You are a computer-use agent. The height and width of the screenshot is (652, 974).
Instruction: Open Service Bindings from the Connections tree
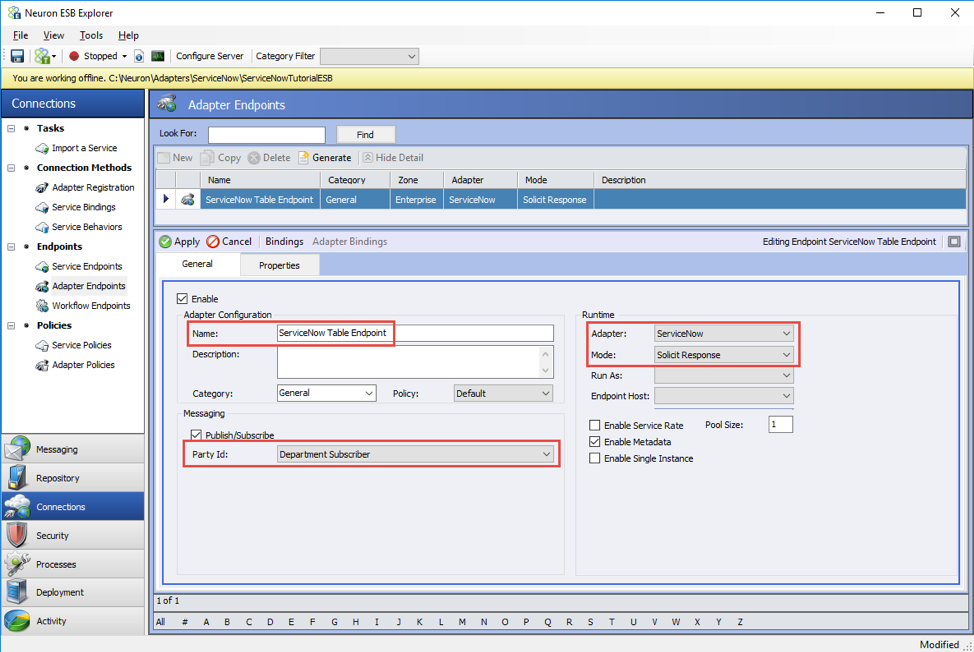(83, 207)
